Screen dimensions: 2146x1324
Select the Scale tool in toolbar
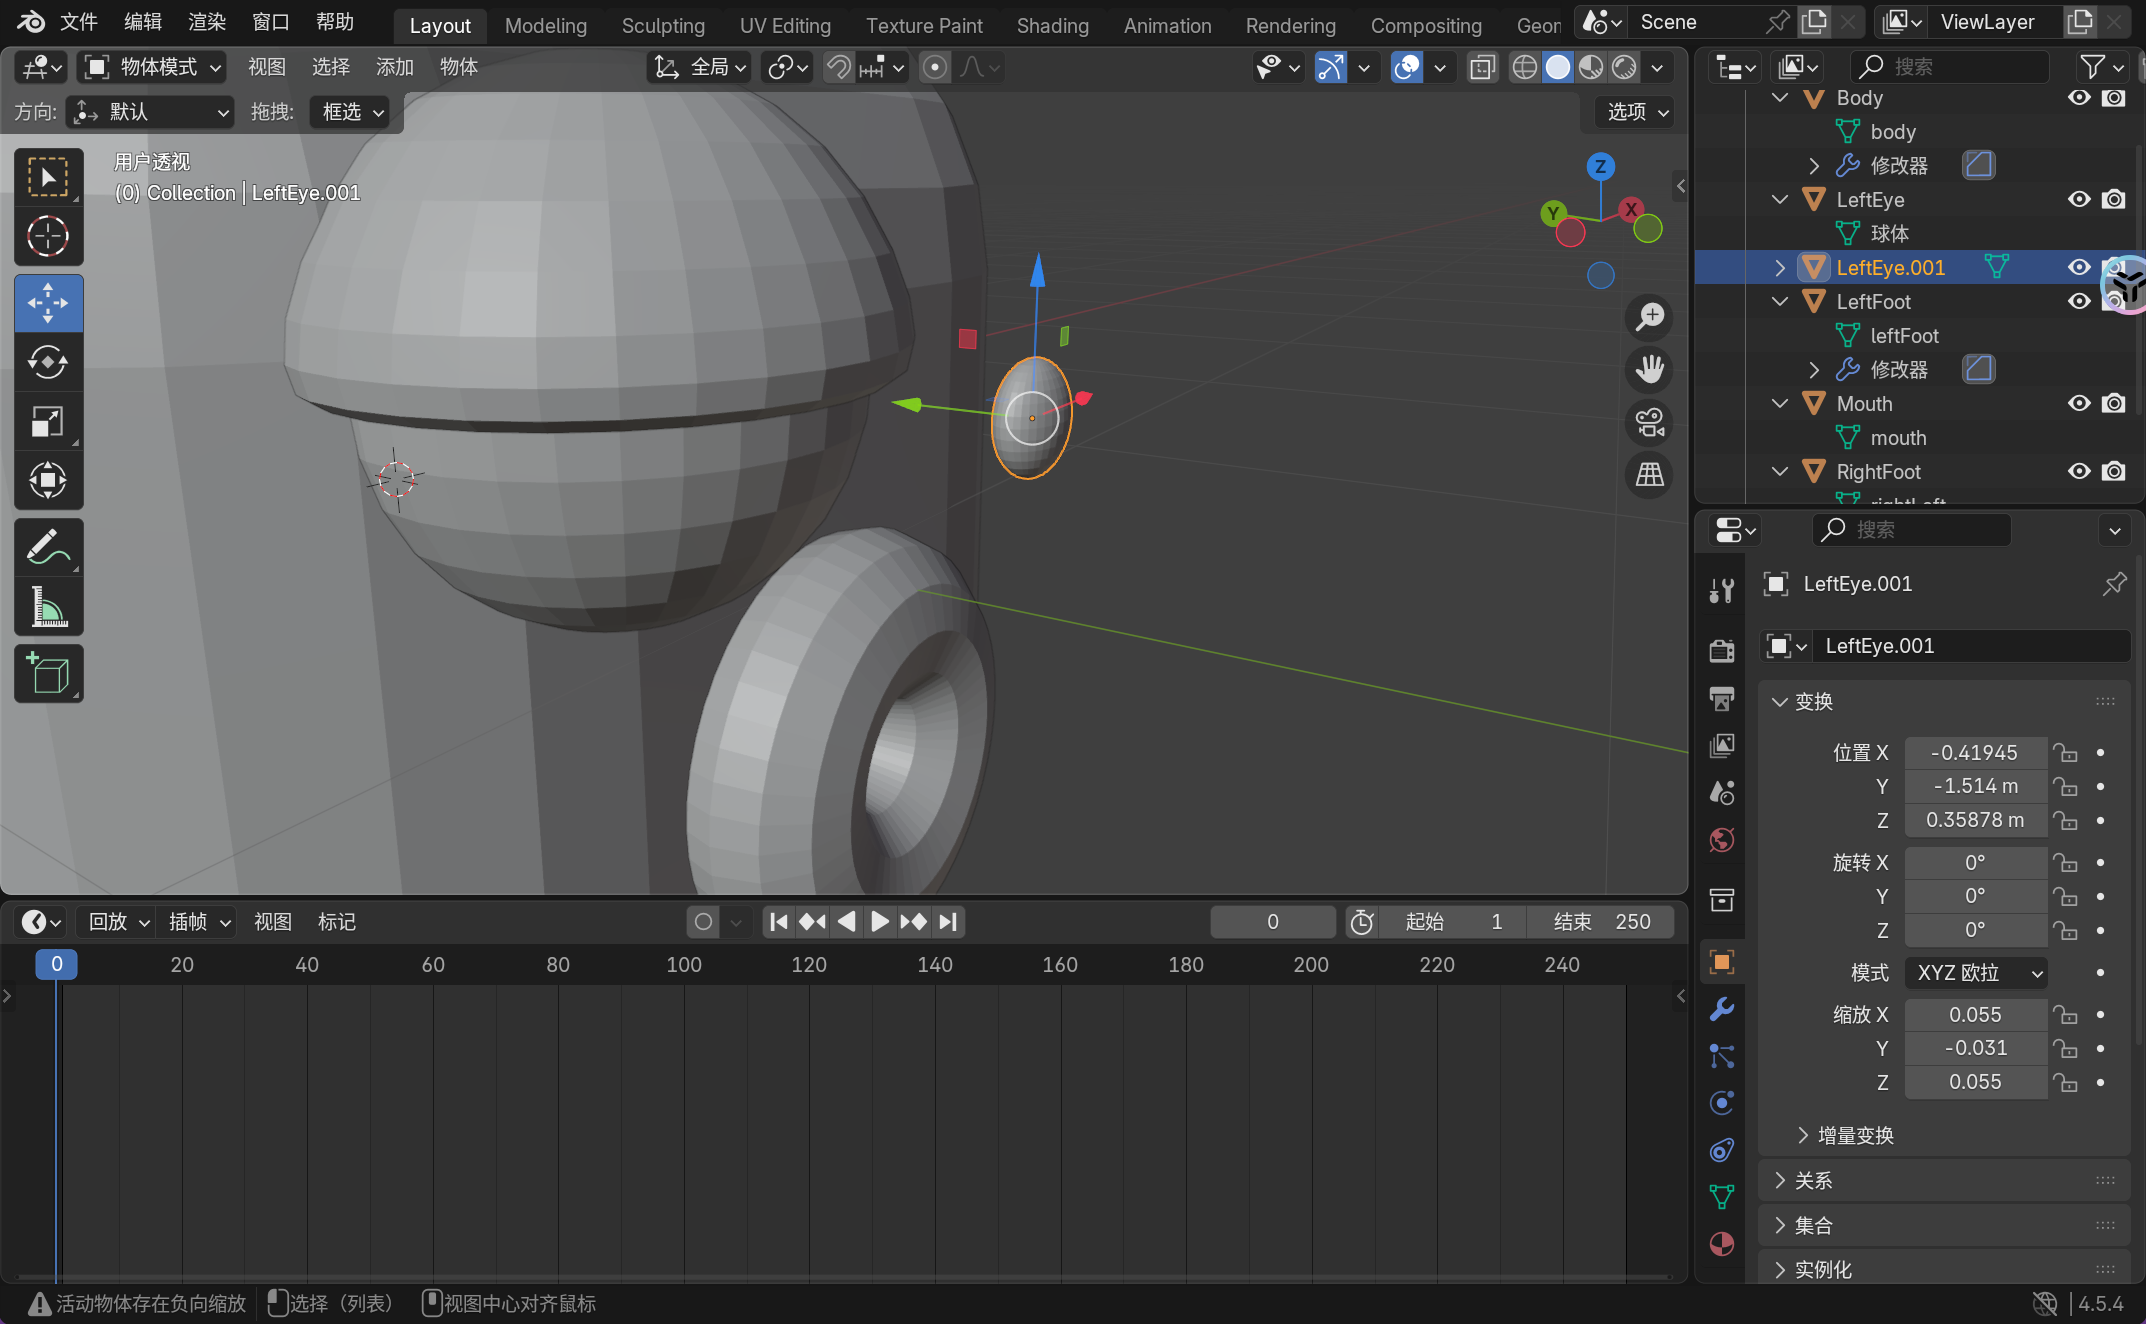[x=48, y=421]
